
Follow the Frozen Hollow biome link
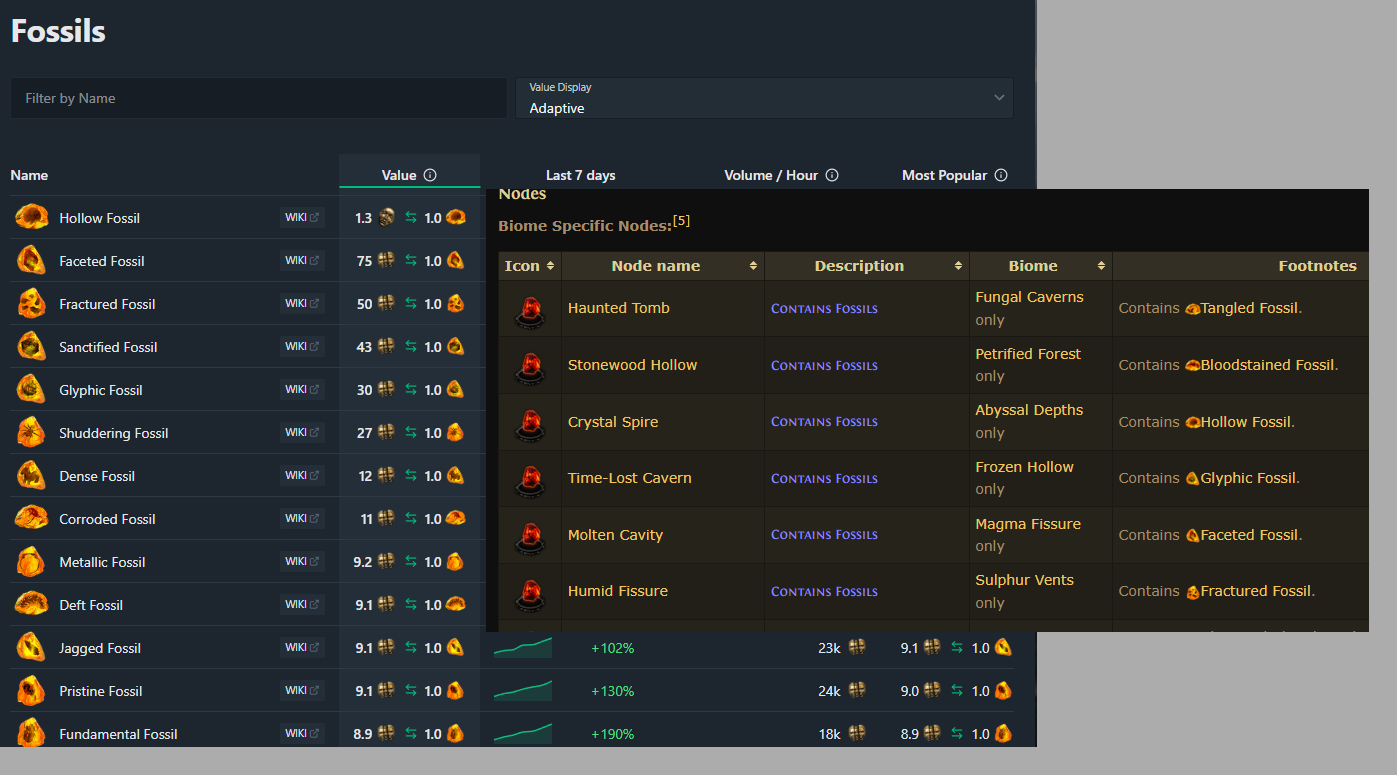coord(1024,467)
